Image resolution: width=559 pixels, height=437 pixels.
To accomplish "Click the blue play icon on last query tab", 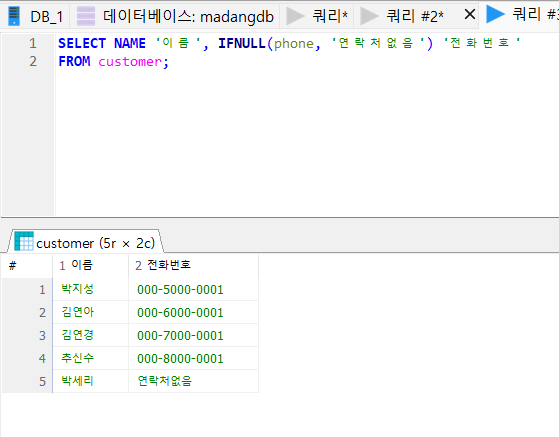I will pyautogui.click(x=496, y=14).
